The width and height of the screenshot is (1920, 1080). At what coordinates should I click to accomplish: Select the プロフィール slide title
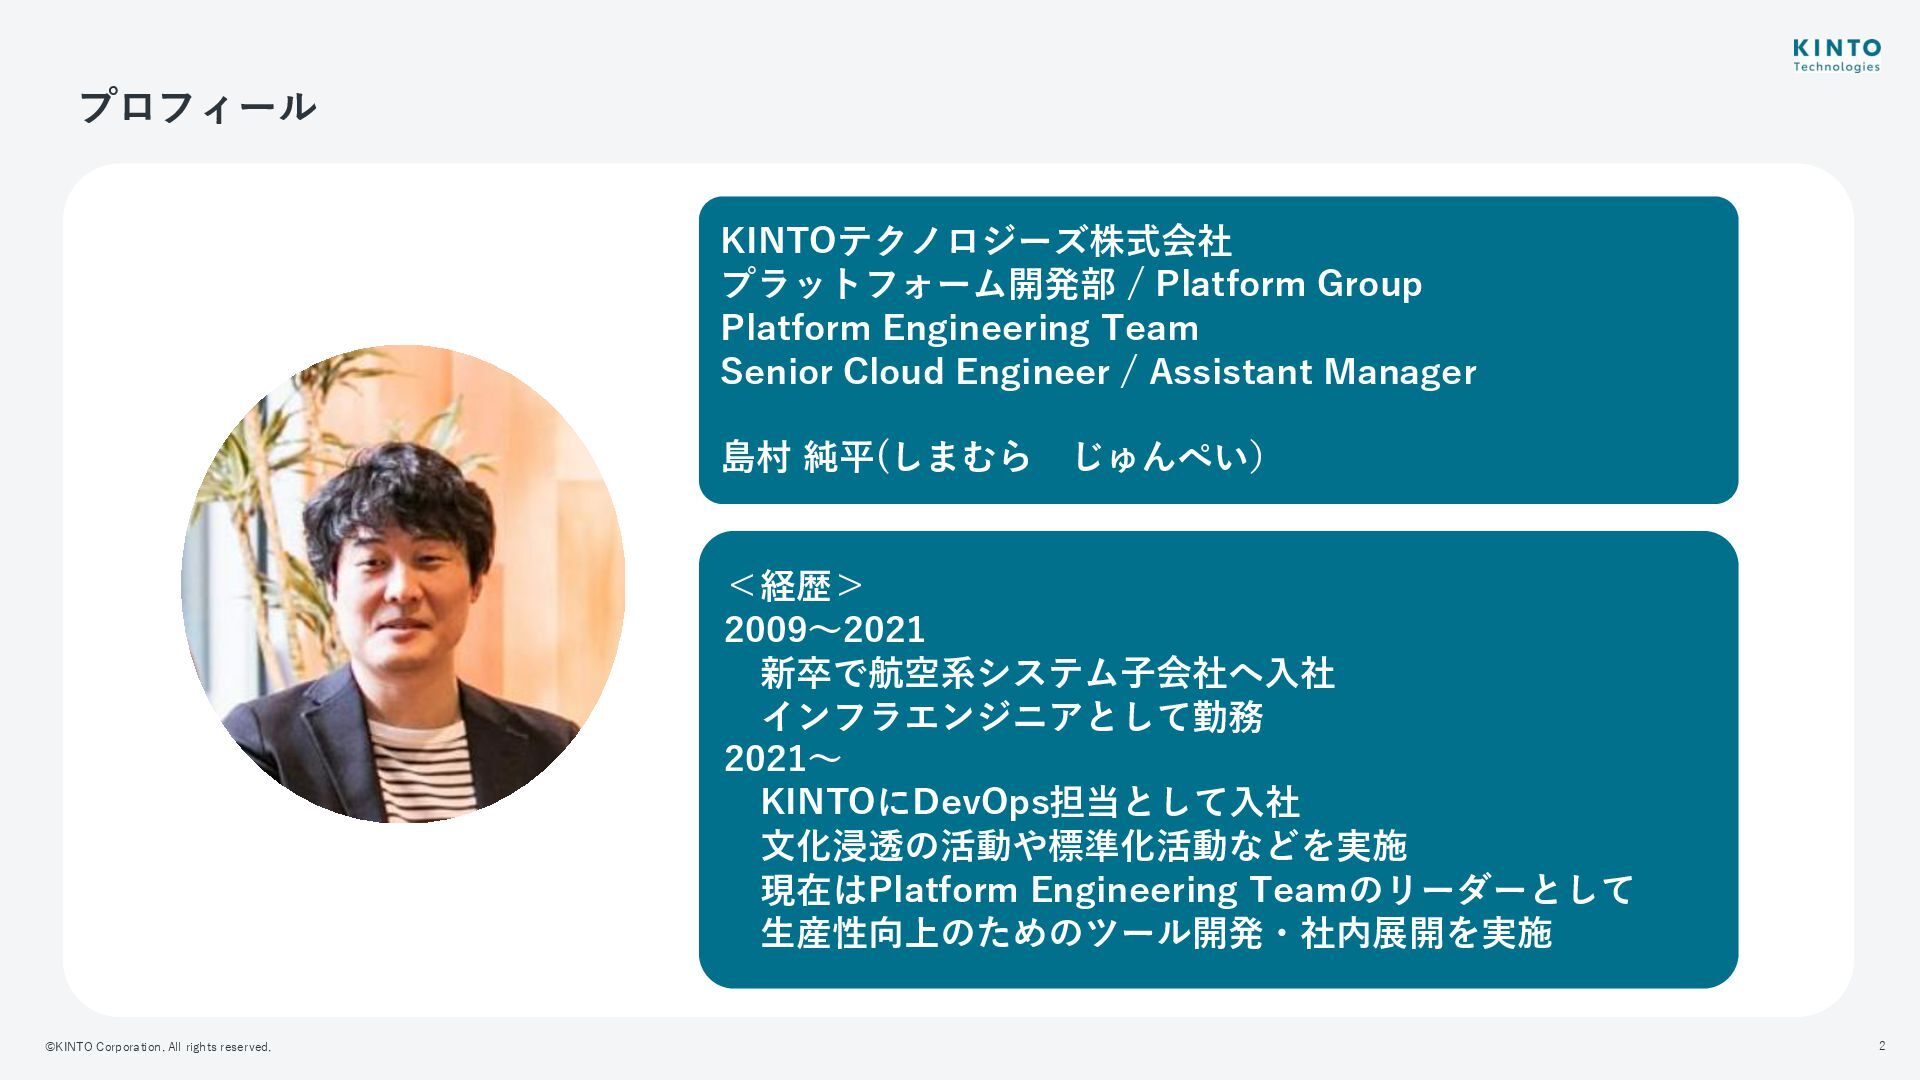[198, 107]
